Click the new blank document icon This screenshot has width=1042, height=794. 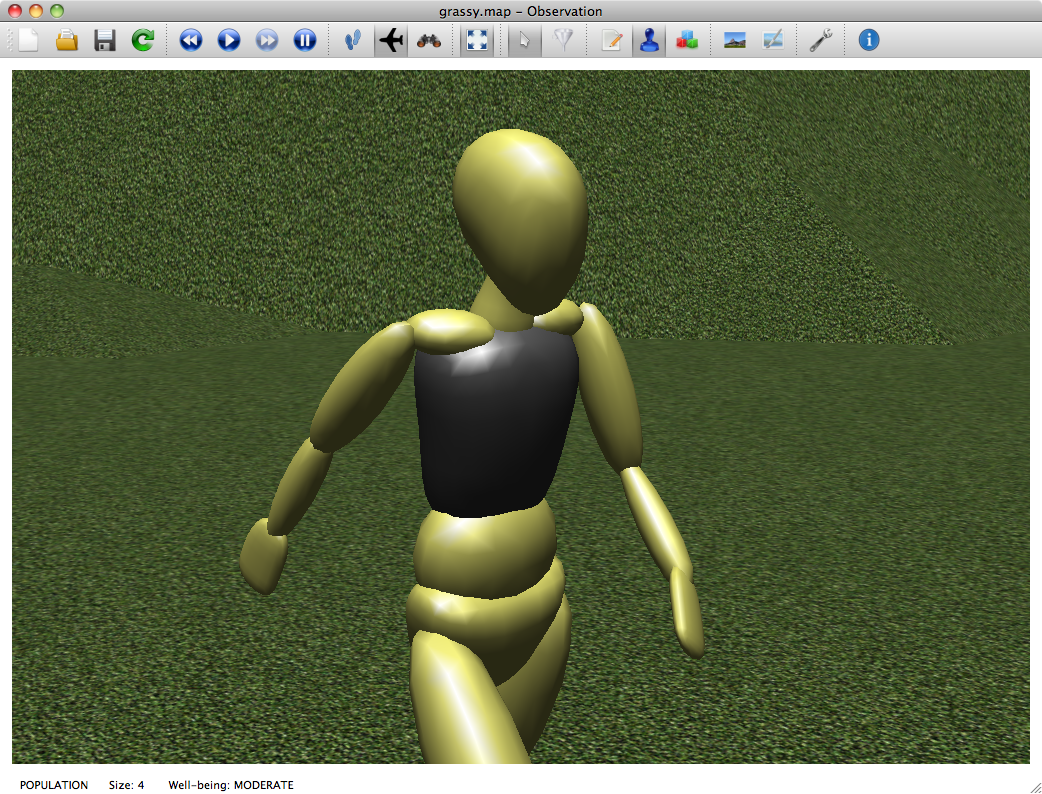[x=28, y=40]
